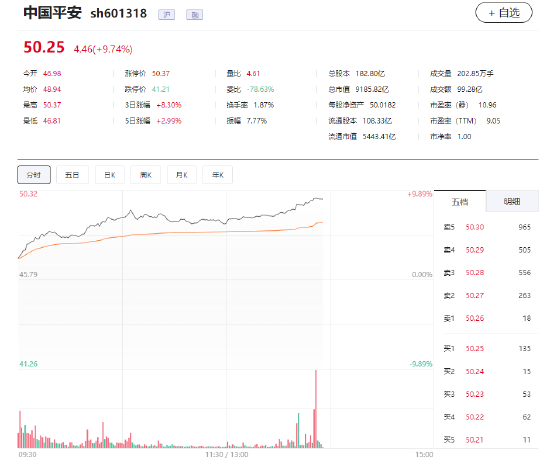This screenshot has width=550, height=464.
Task: Click the 卖1 price 50.26
Action: click(x=475, y=318)
